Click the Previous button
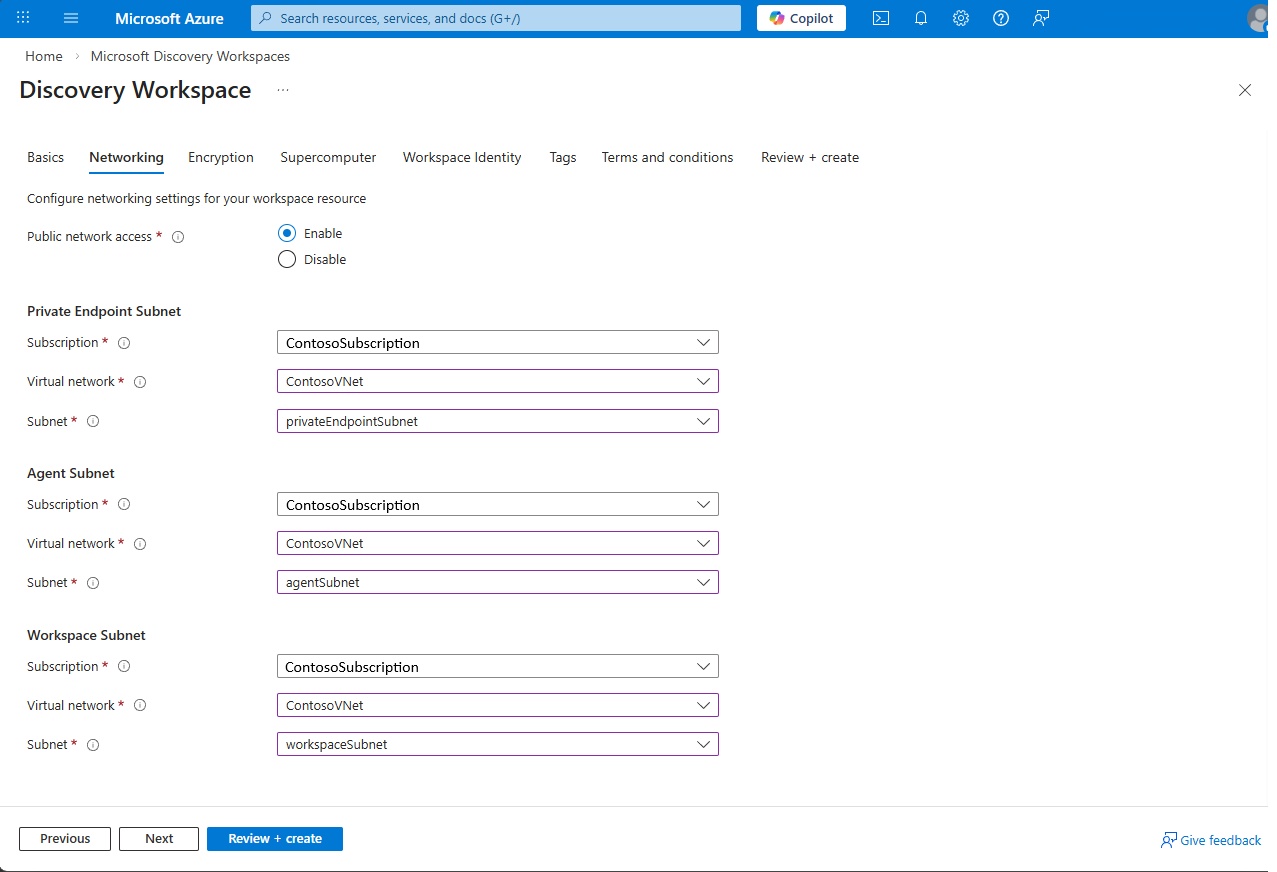 (65, 839)
